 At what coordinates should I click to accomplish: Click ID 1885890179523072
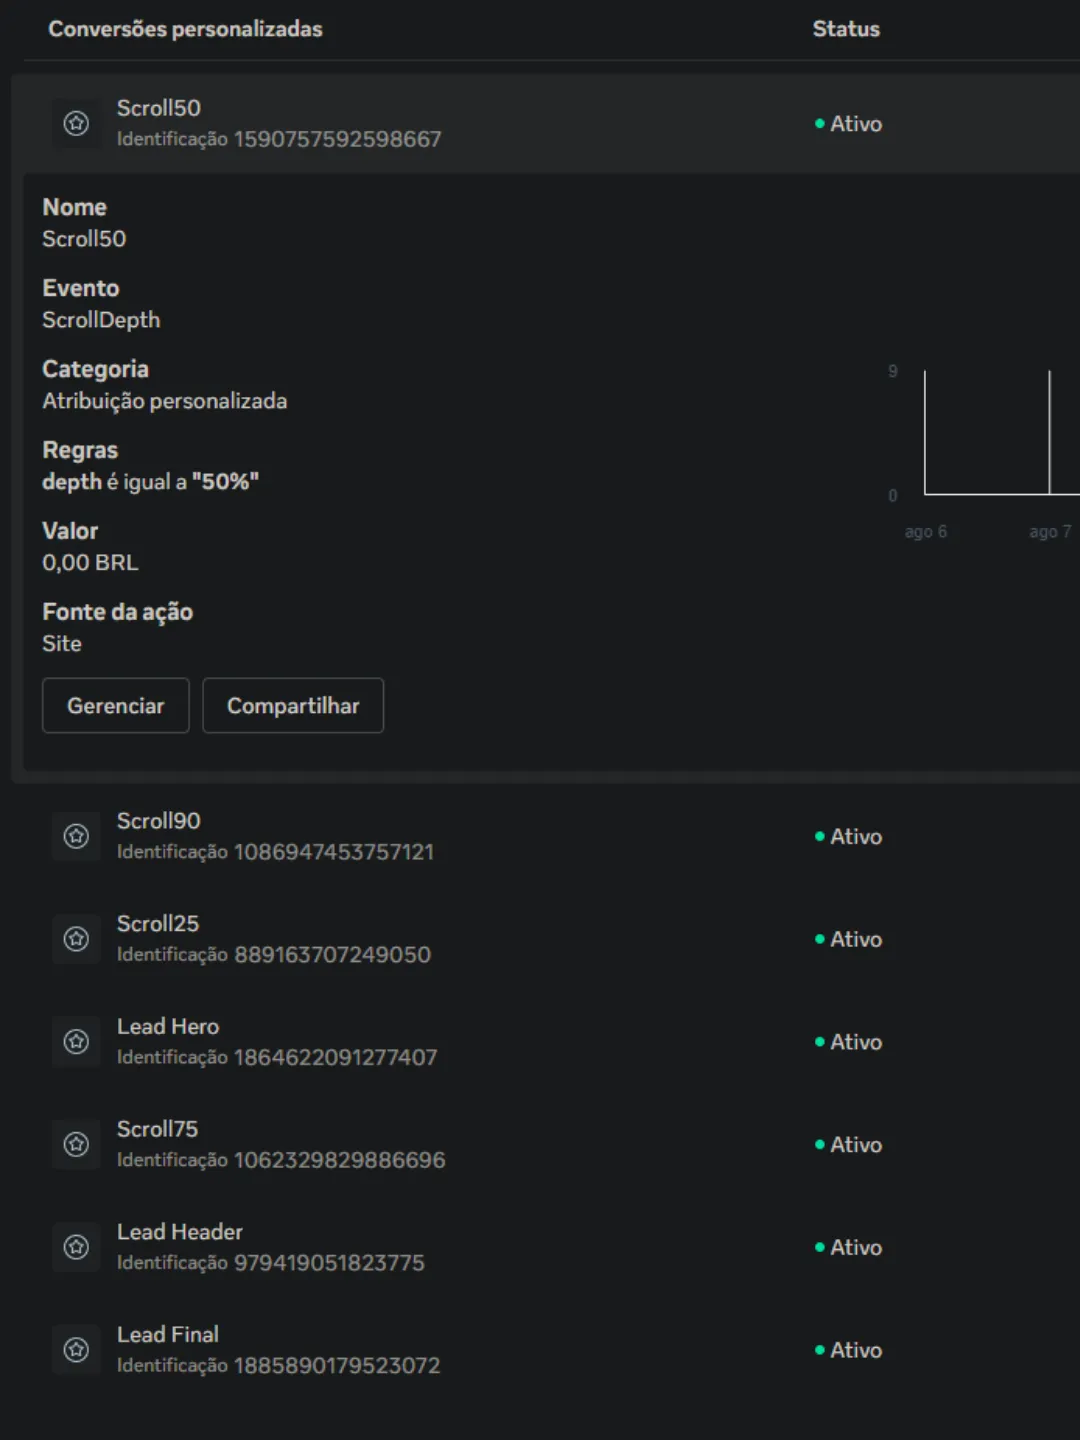pyautogui.click(x=337, y=1366)
